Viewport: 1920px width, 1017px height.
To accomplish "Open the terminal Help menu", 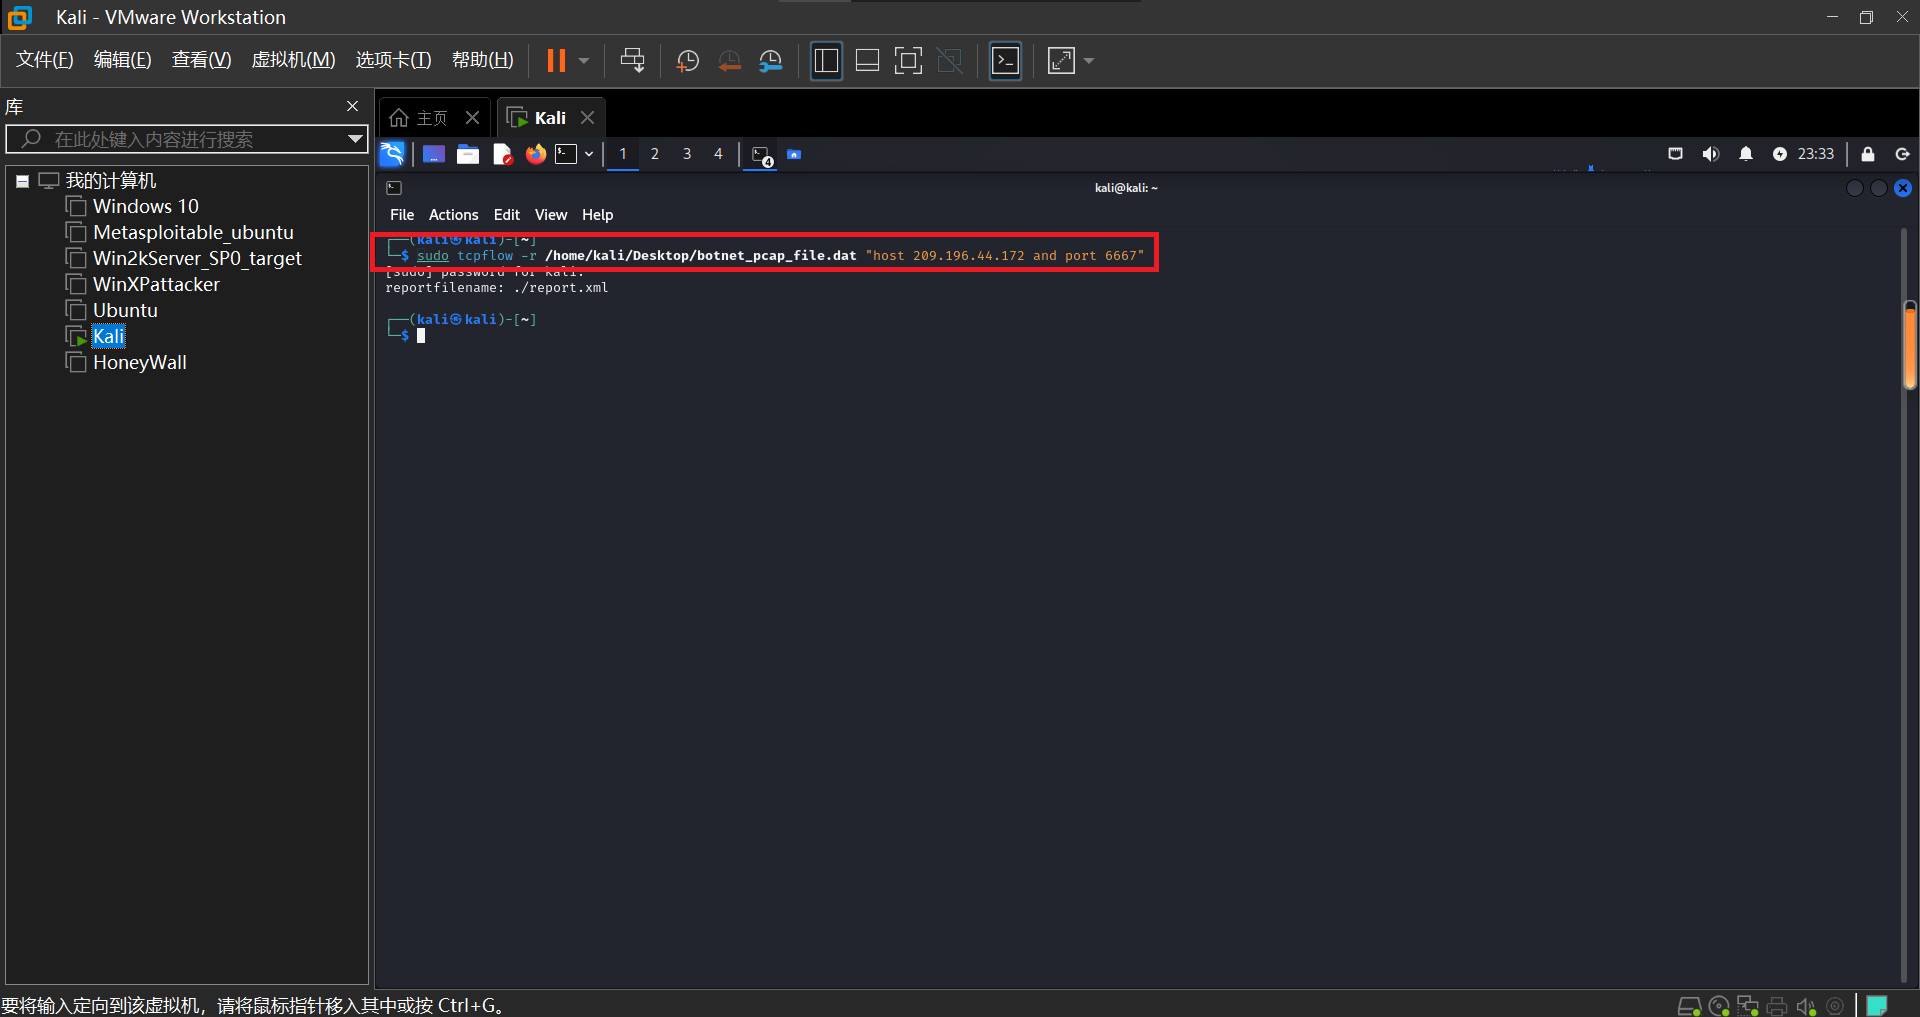I will click(x=598, y=215).
